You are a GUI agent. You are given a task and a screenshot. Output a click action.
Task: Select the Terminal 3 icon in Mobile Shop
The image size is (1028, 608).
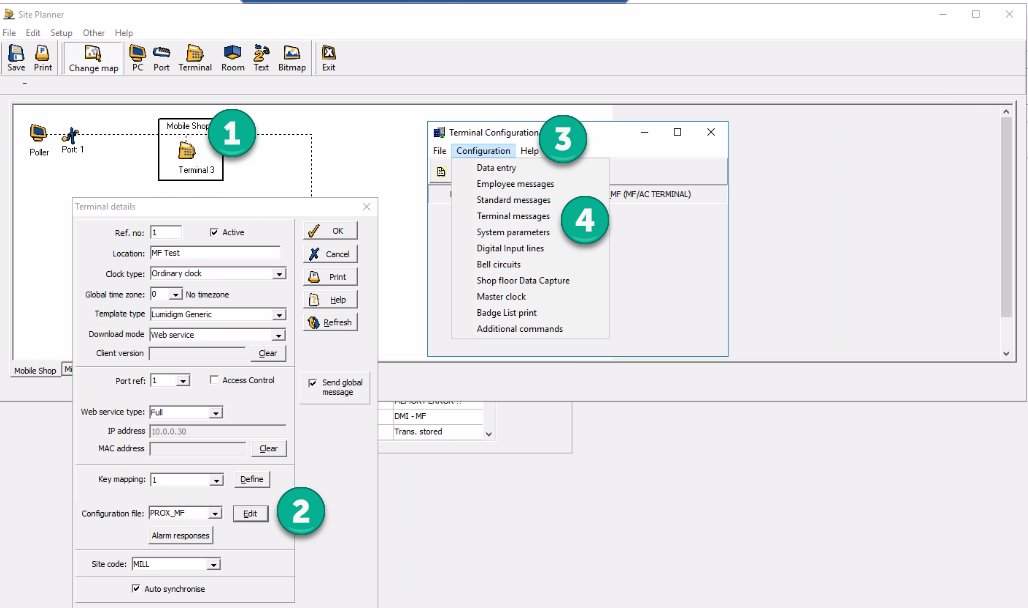pyautogui.click(x=187, y=151)
